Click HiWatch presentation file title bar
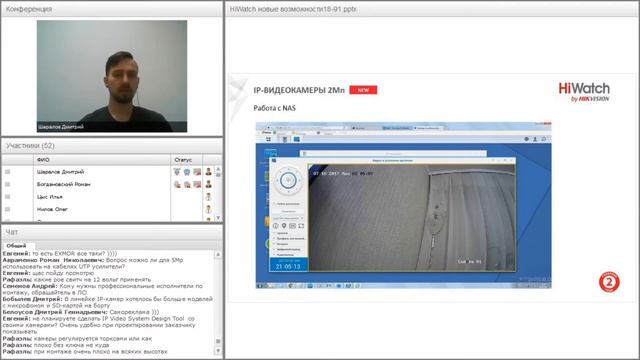Screen dimensions: 640x360 [432, 9]
